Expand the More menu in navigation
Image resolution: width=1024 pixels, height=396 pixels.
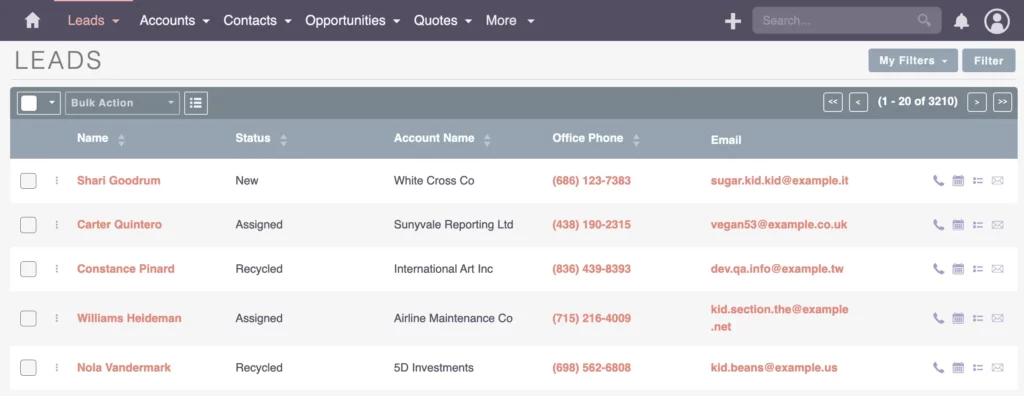510,20
